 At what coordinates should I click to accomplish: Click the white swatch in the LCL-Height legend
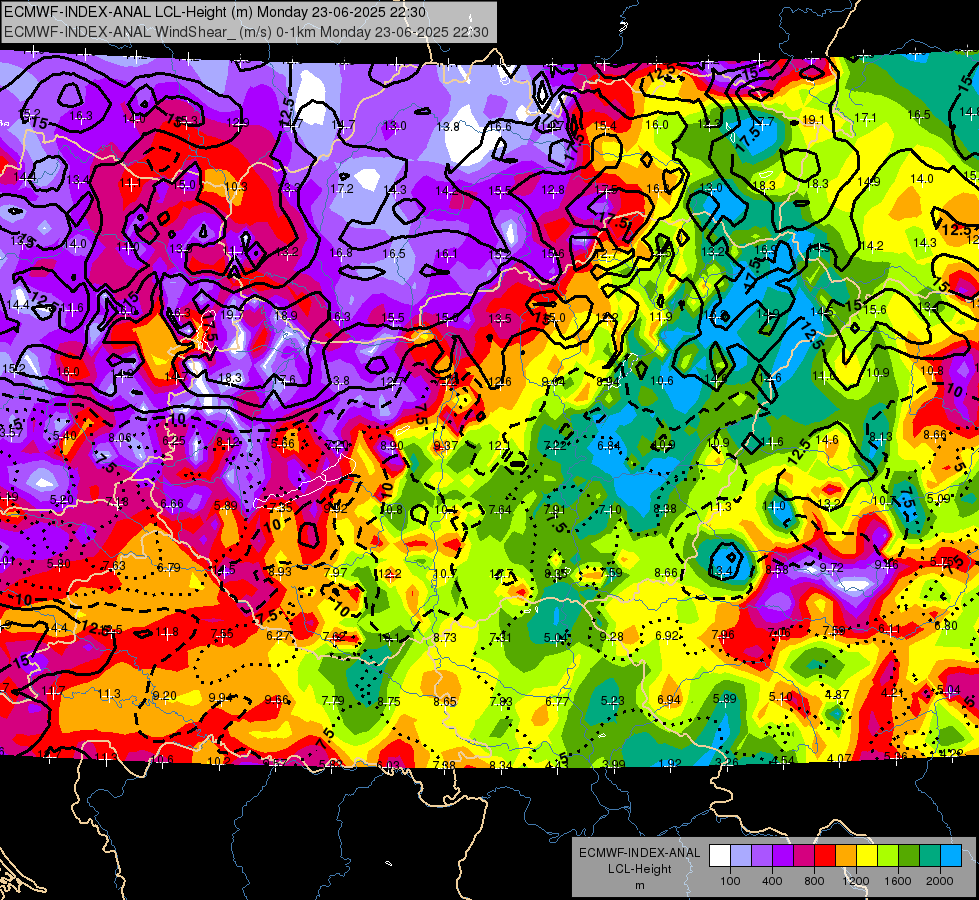coord(720,856)
